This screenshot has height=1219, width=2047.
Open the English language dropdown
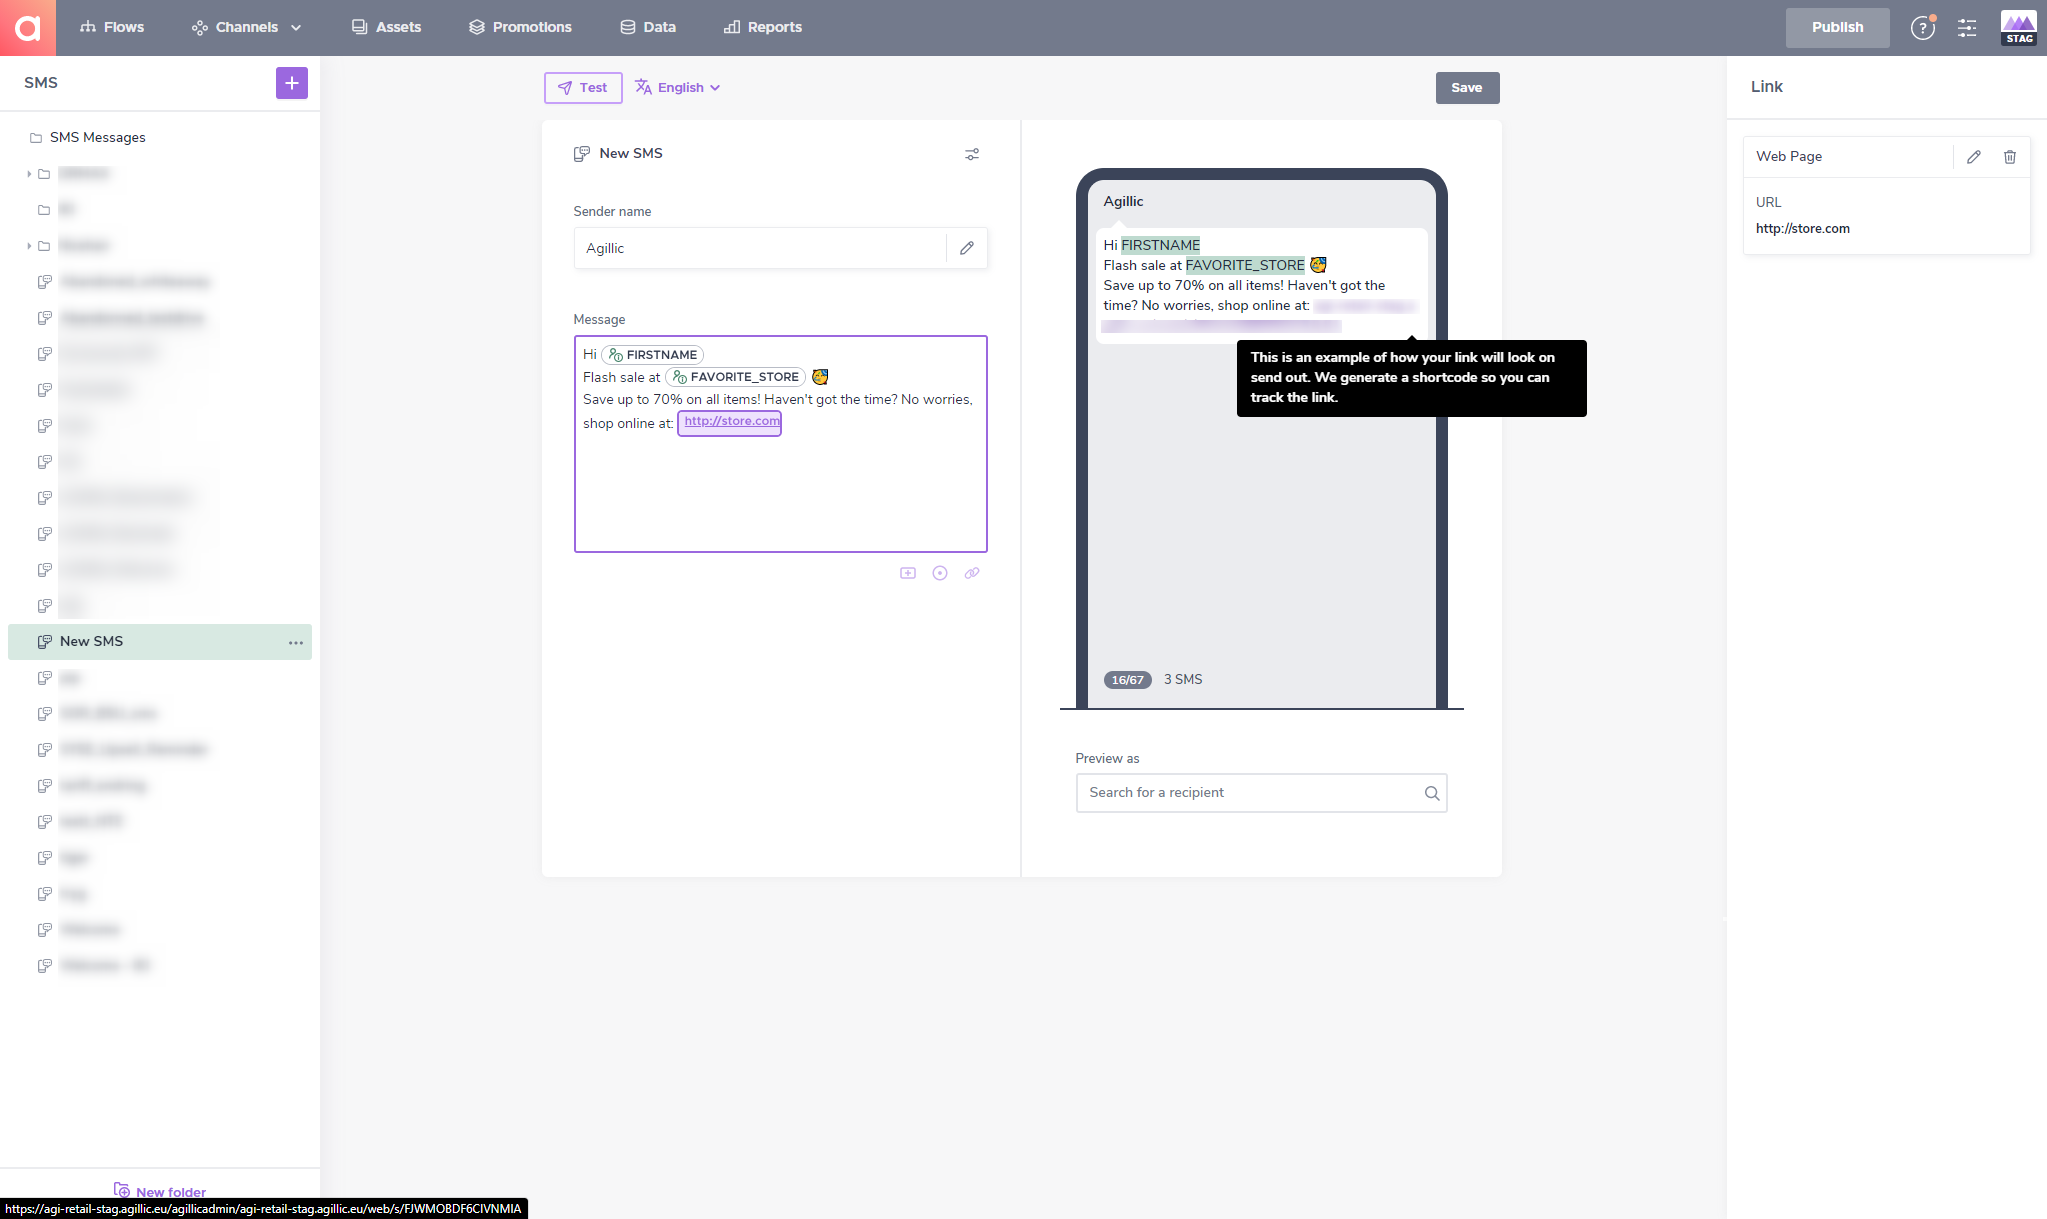click(677, 87)
